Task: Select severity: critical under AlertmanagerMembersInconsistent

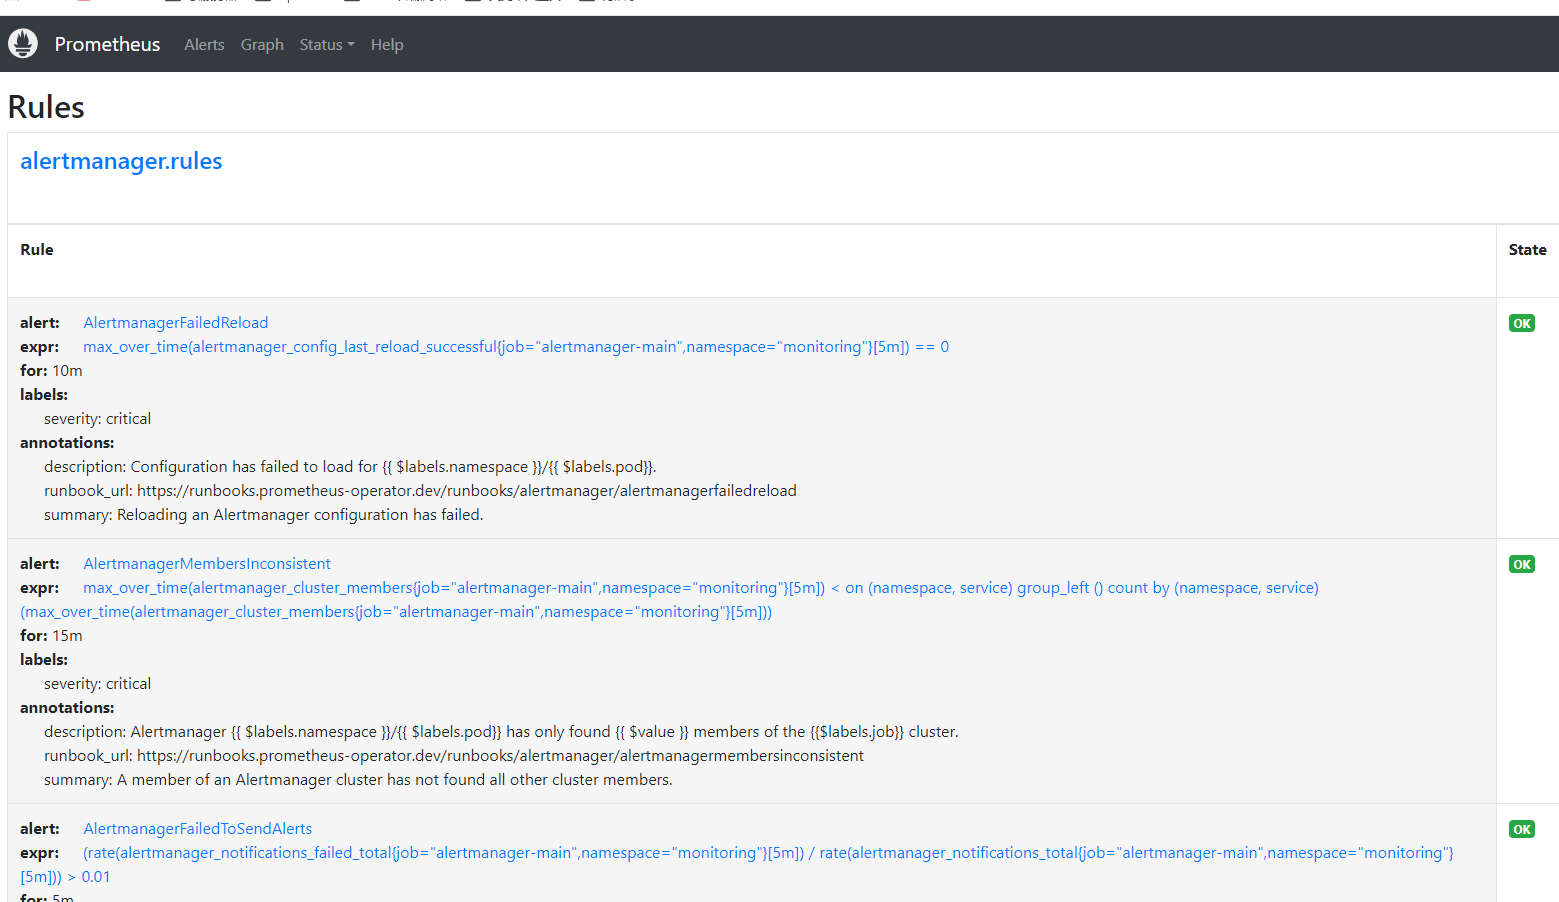Action: click(x=98, y=684)
